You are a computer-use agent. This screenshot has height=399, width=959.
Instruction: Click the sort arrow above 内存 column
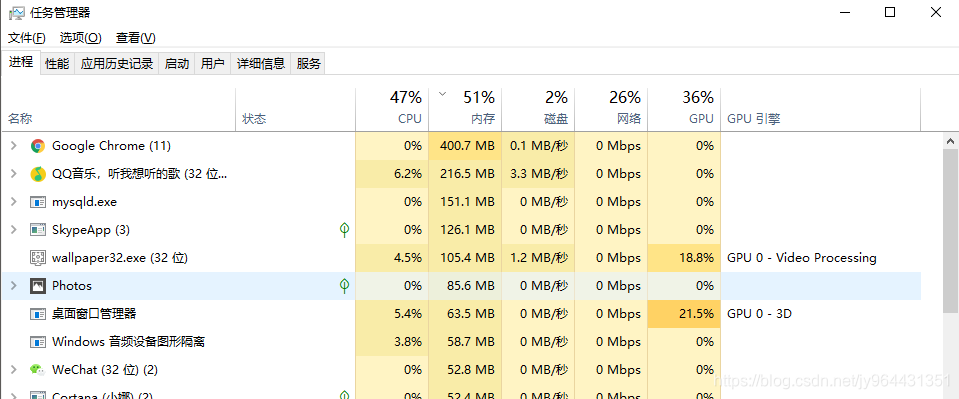tap(443, 95)
